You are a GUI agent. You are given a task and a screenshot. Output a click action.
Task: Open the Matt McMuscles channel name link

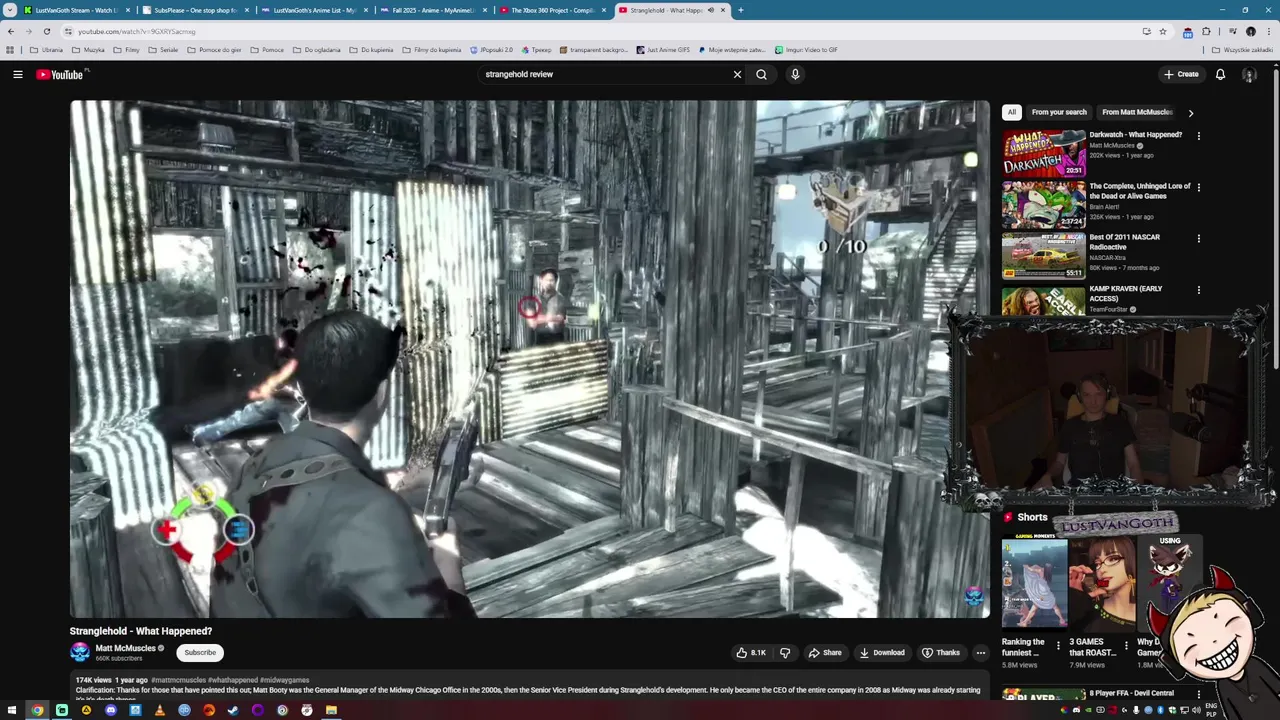click(x=125, y=648)
